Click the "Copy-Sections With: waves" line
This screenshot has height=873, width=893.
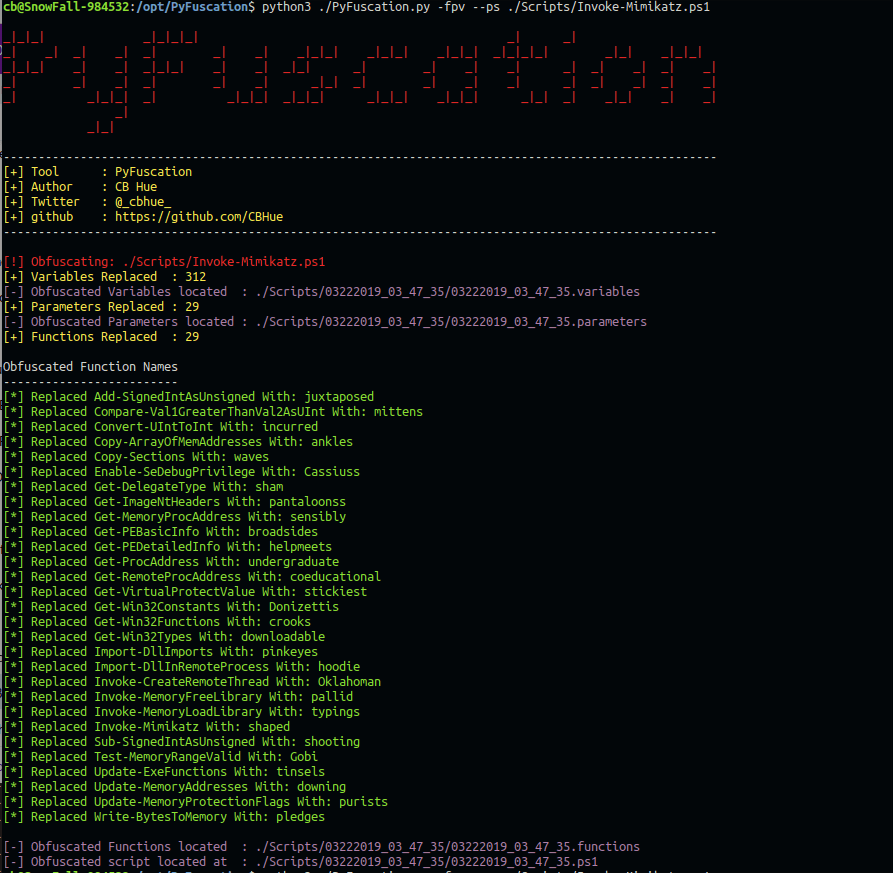coord(136,457)
